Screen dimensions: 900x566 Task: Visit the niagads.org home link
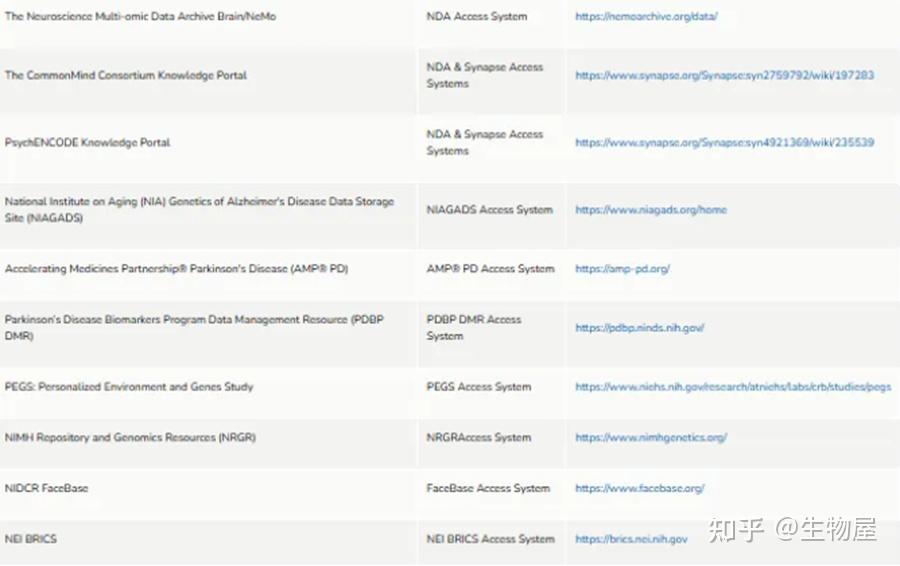[x=651, y=210]
